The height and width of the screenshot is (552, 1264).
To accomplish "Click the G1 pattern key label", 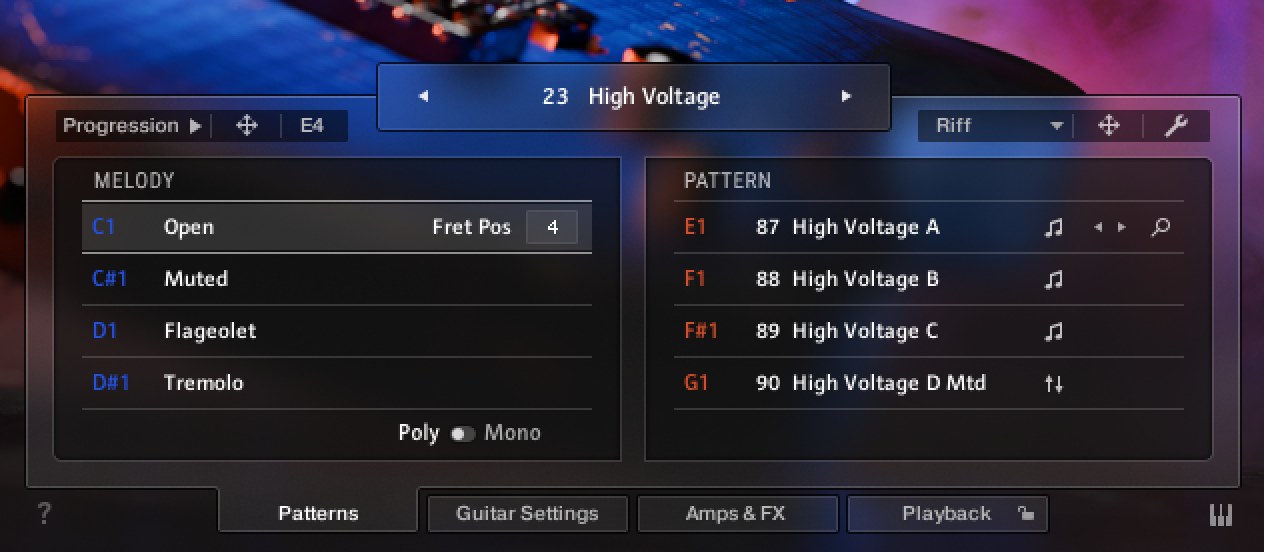I will 696,383.
